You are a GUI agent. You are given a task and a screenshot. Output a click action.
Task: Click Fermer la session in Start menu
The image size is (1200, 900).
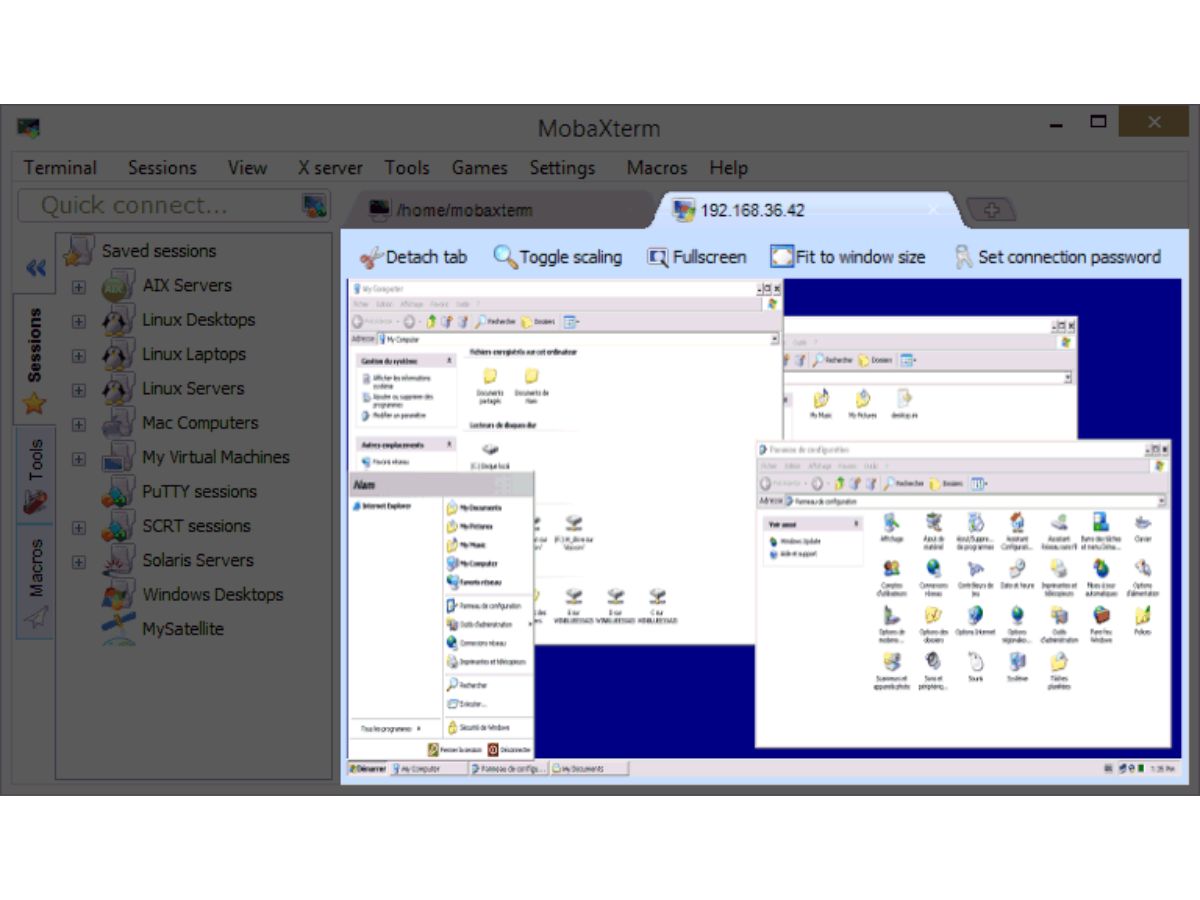[x=455, y=749]
